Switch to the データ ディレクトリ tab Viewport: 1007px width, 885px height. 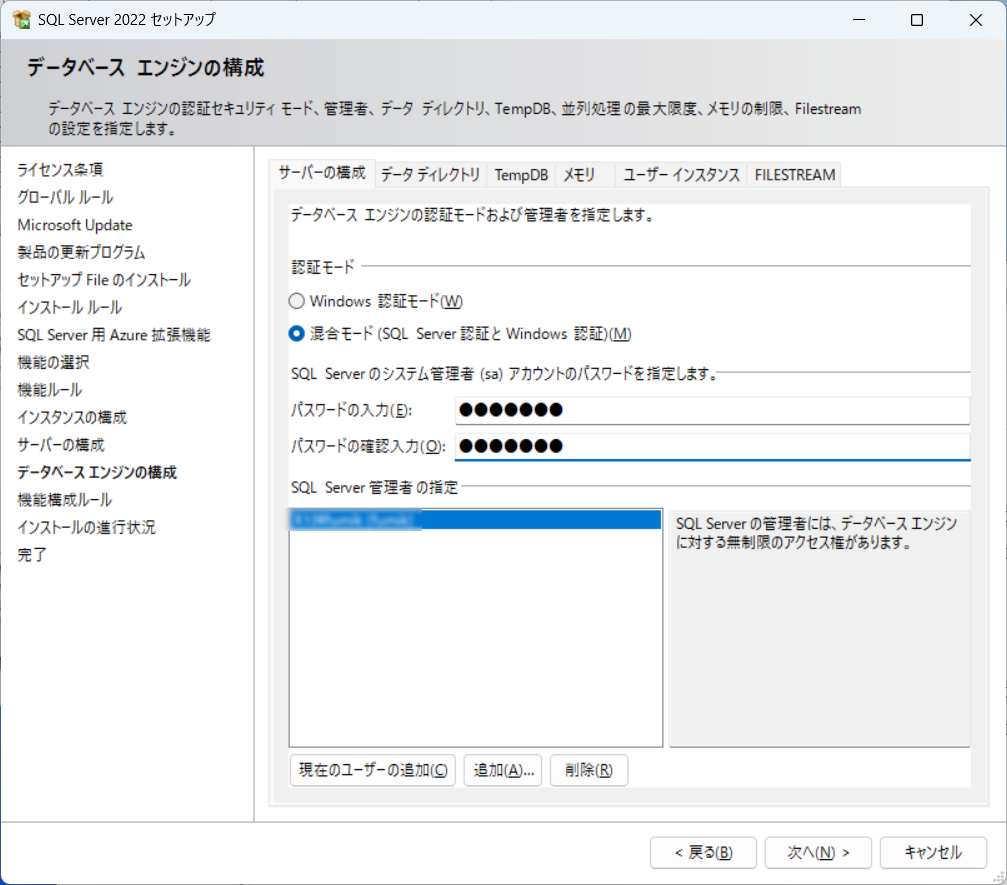click(x=430, y=175)
